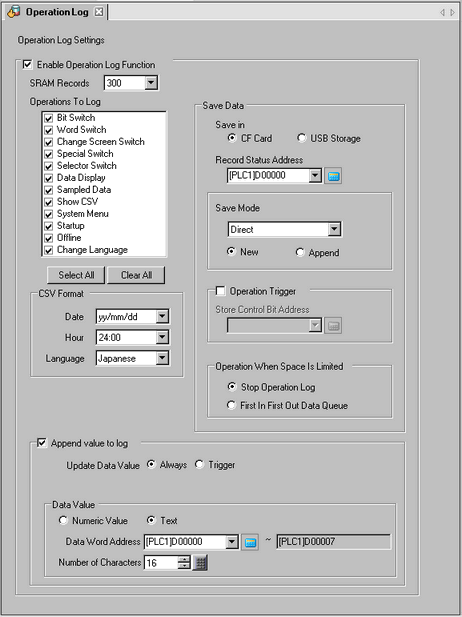Screen dimensions: 462x617
Task: Uncheck Change Screen Switch in list
Action: pyautogui.click(x=48, y=142)
